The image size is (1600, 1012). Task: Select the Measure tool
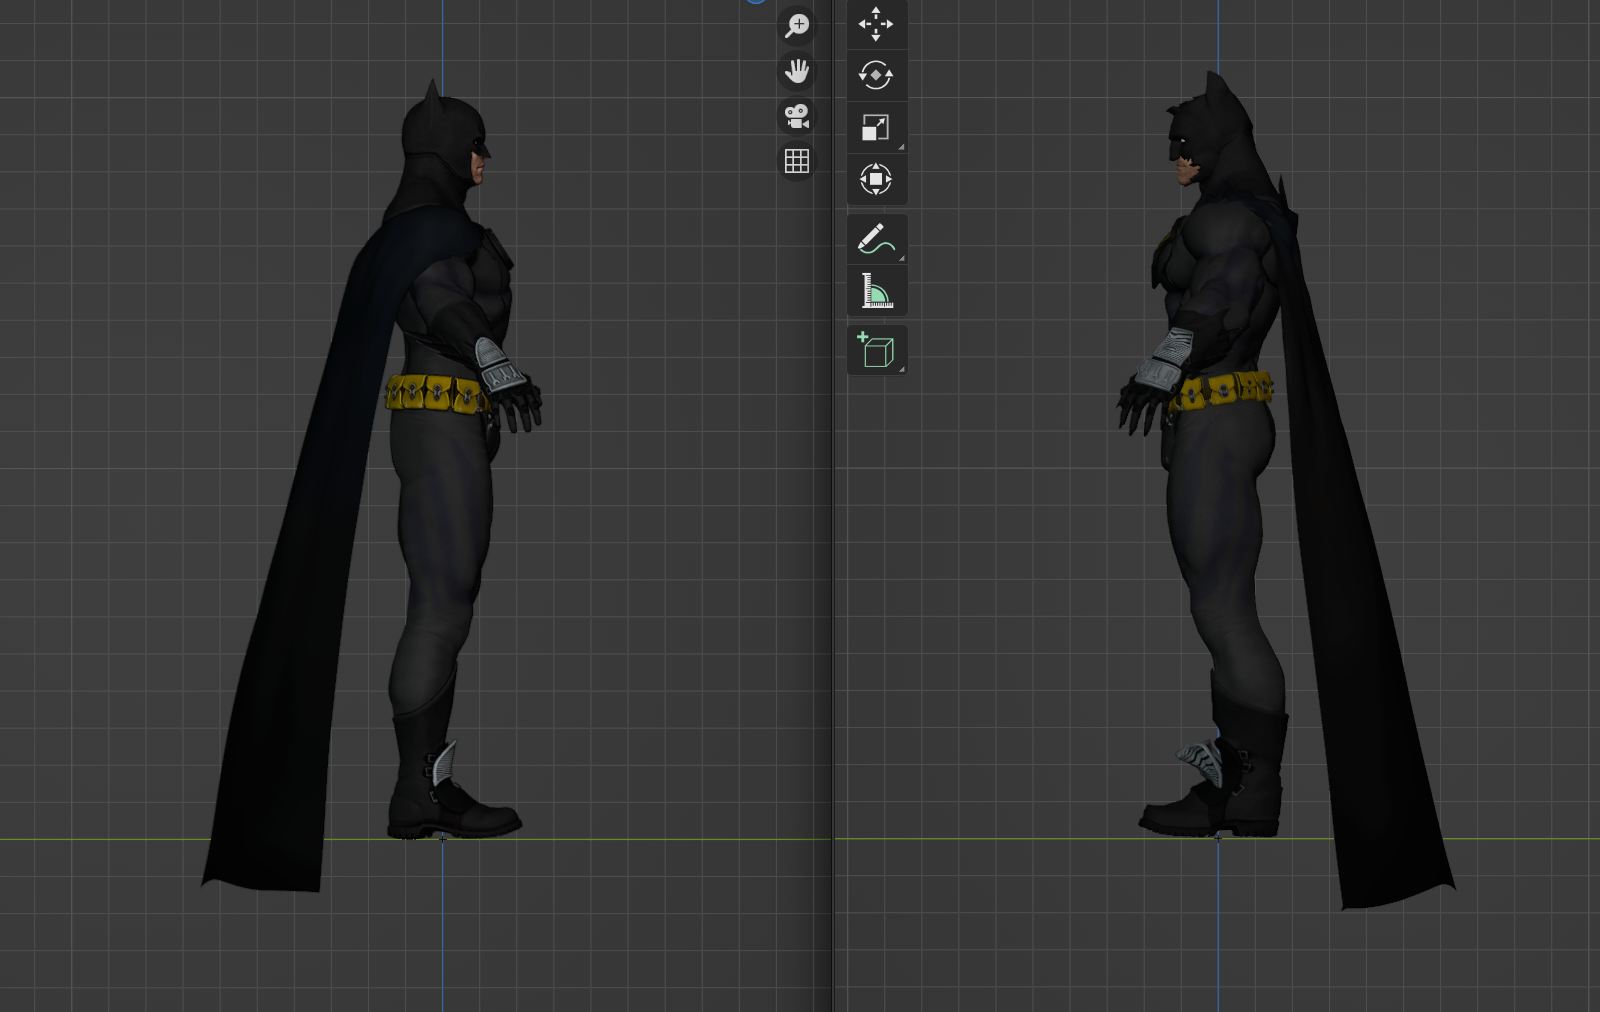[876, 291]
